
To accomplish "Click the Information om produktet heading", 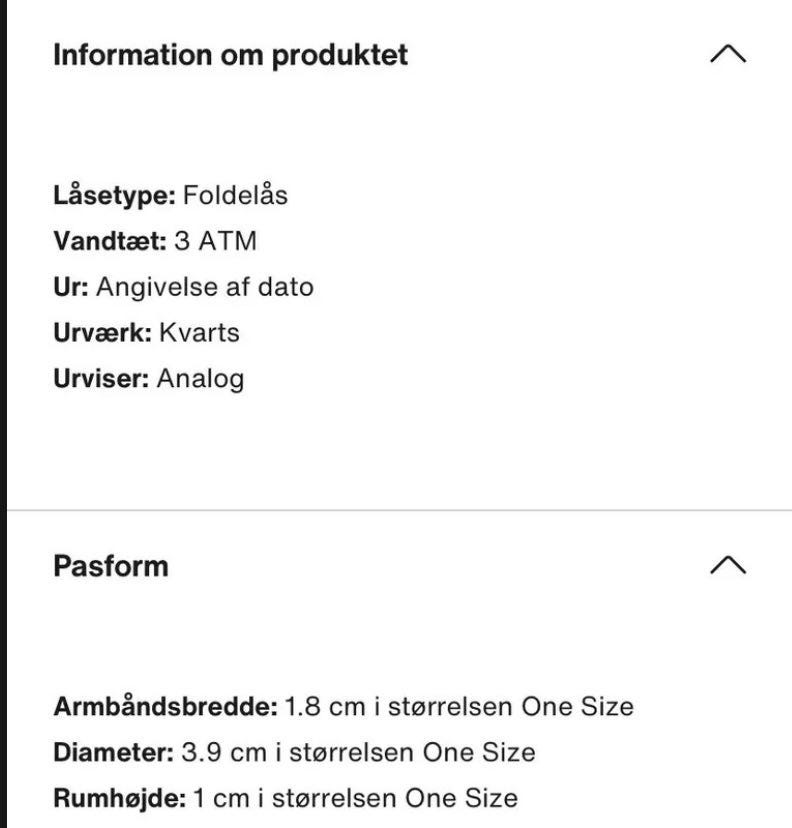I will [230, 54].
